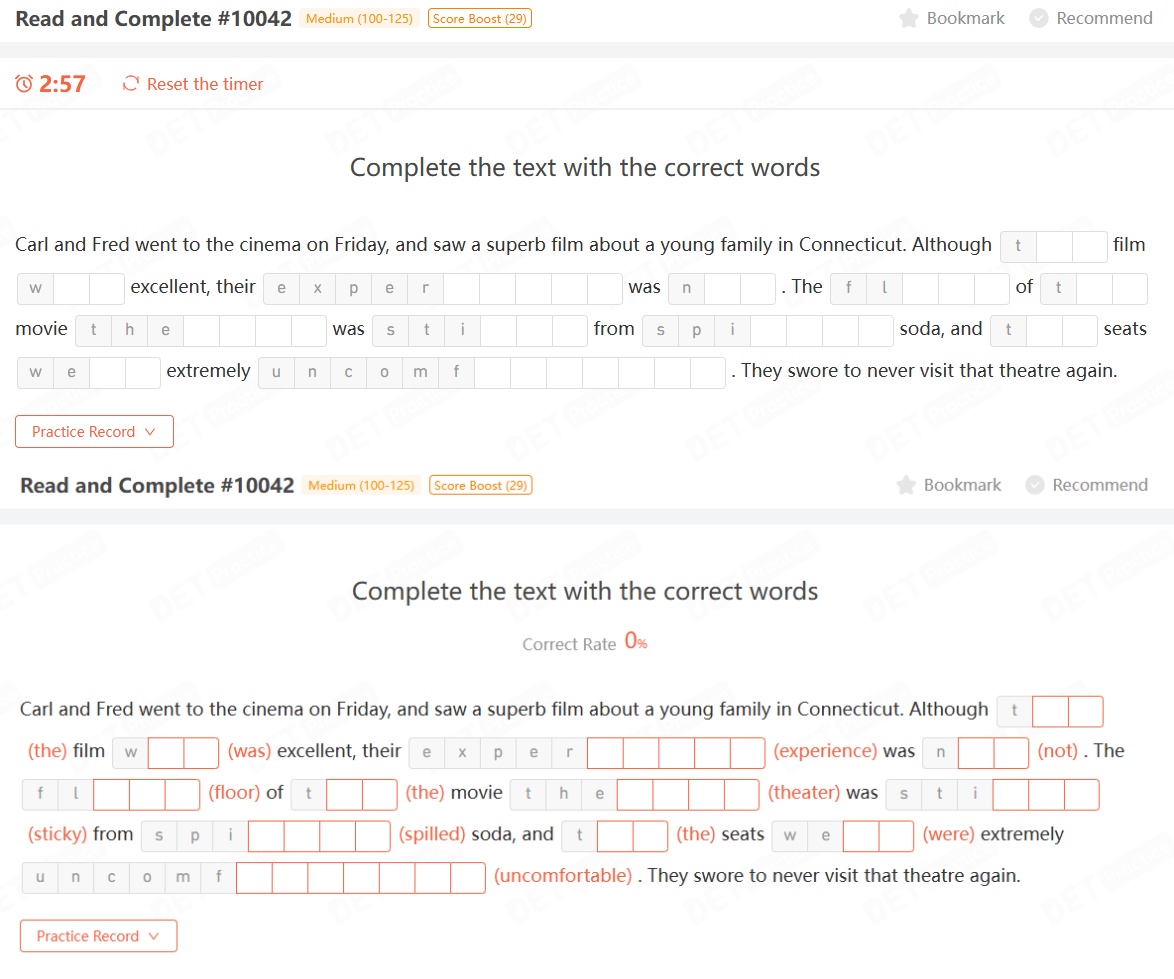Click the top Recommend label
The width and height of the screenshot is (1174, 979).
coord(1104,18)
